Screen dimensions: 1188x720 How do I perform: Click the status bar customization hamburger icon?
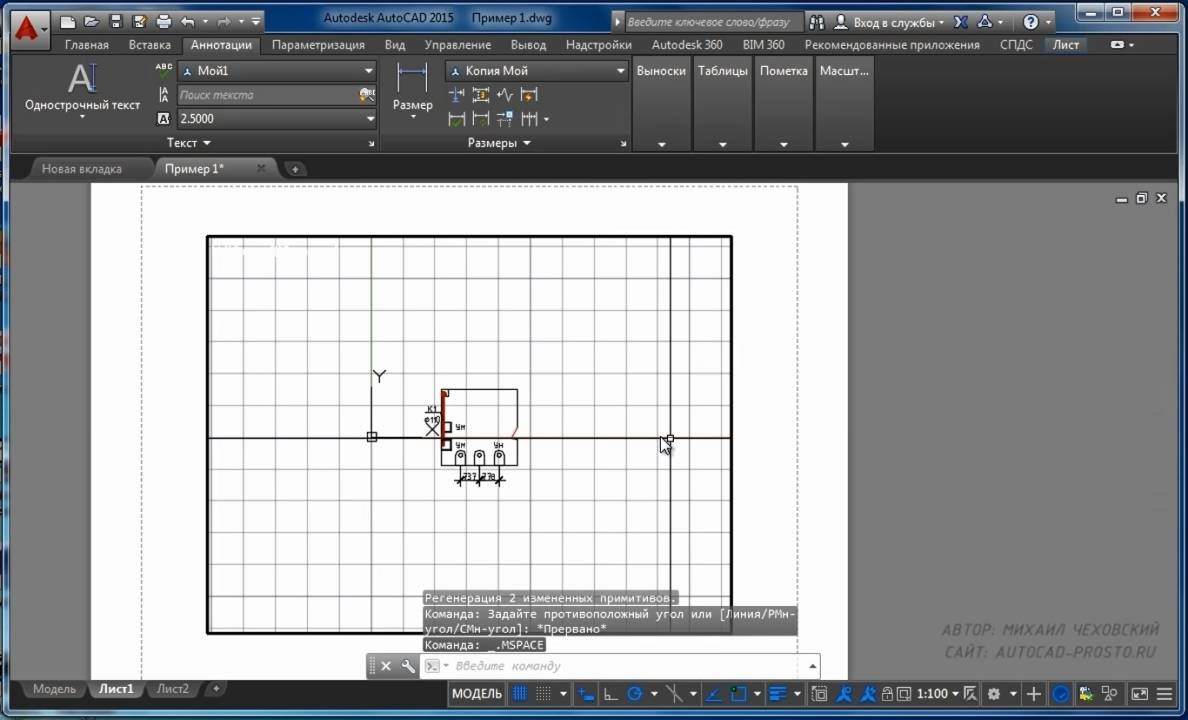point(1165,693)
